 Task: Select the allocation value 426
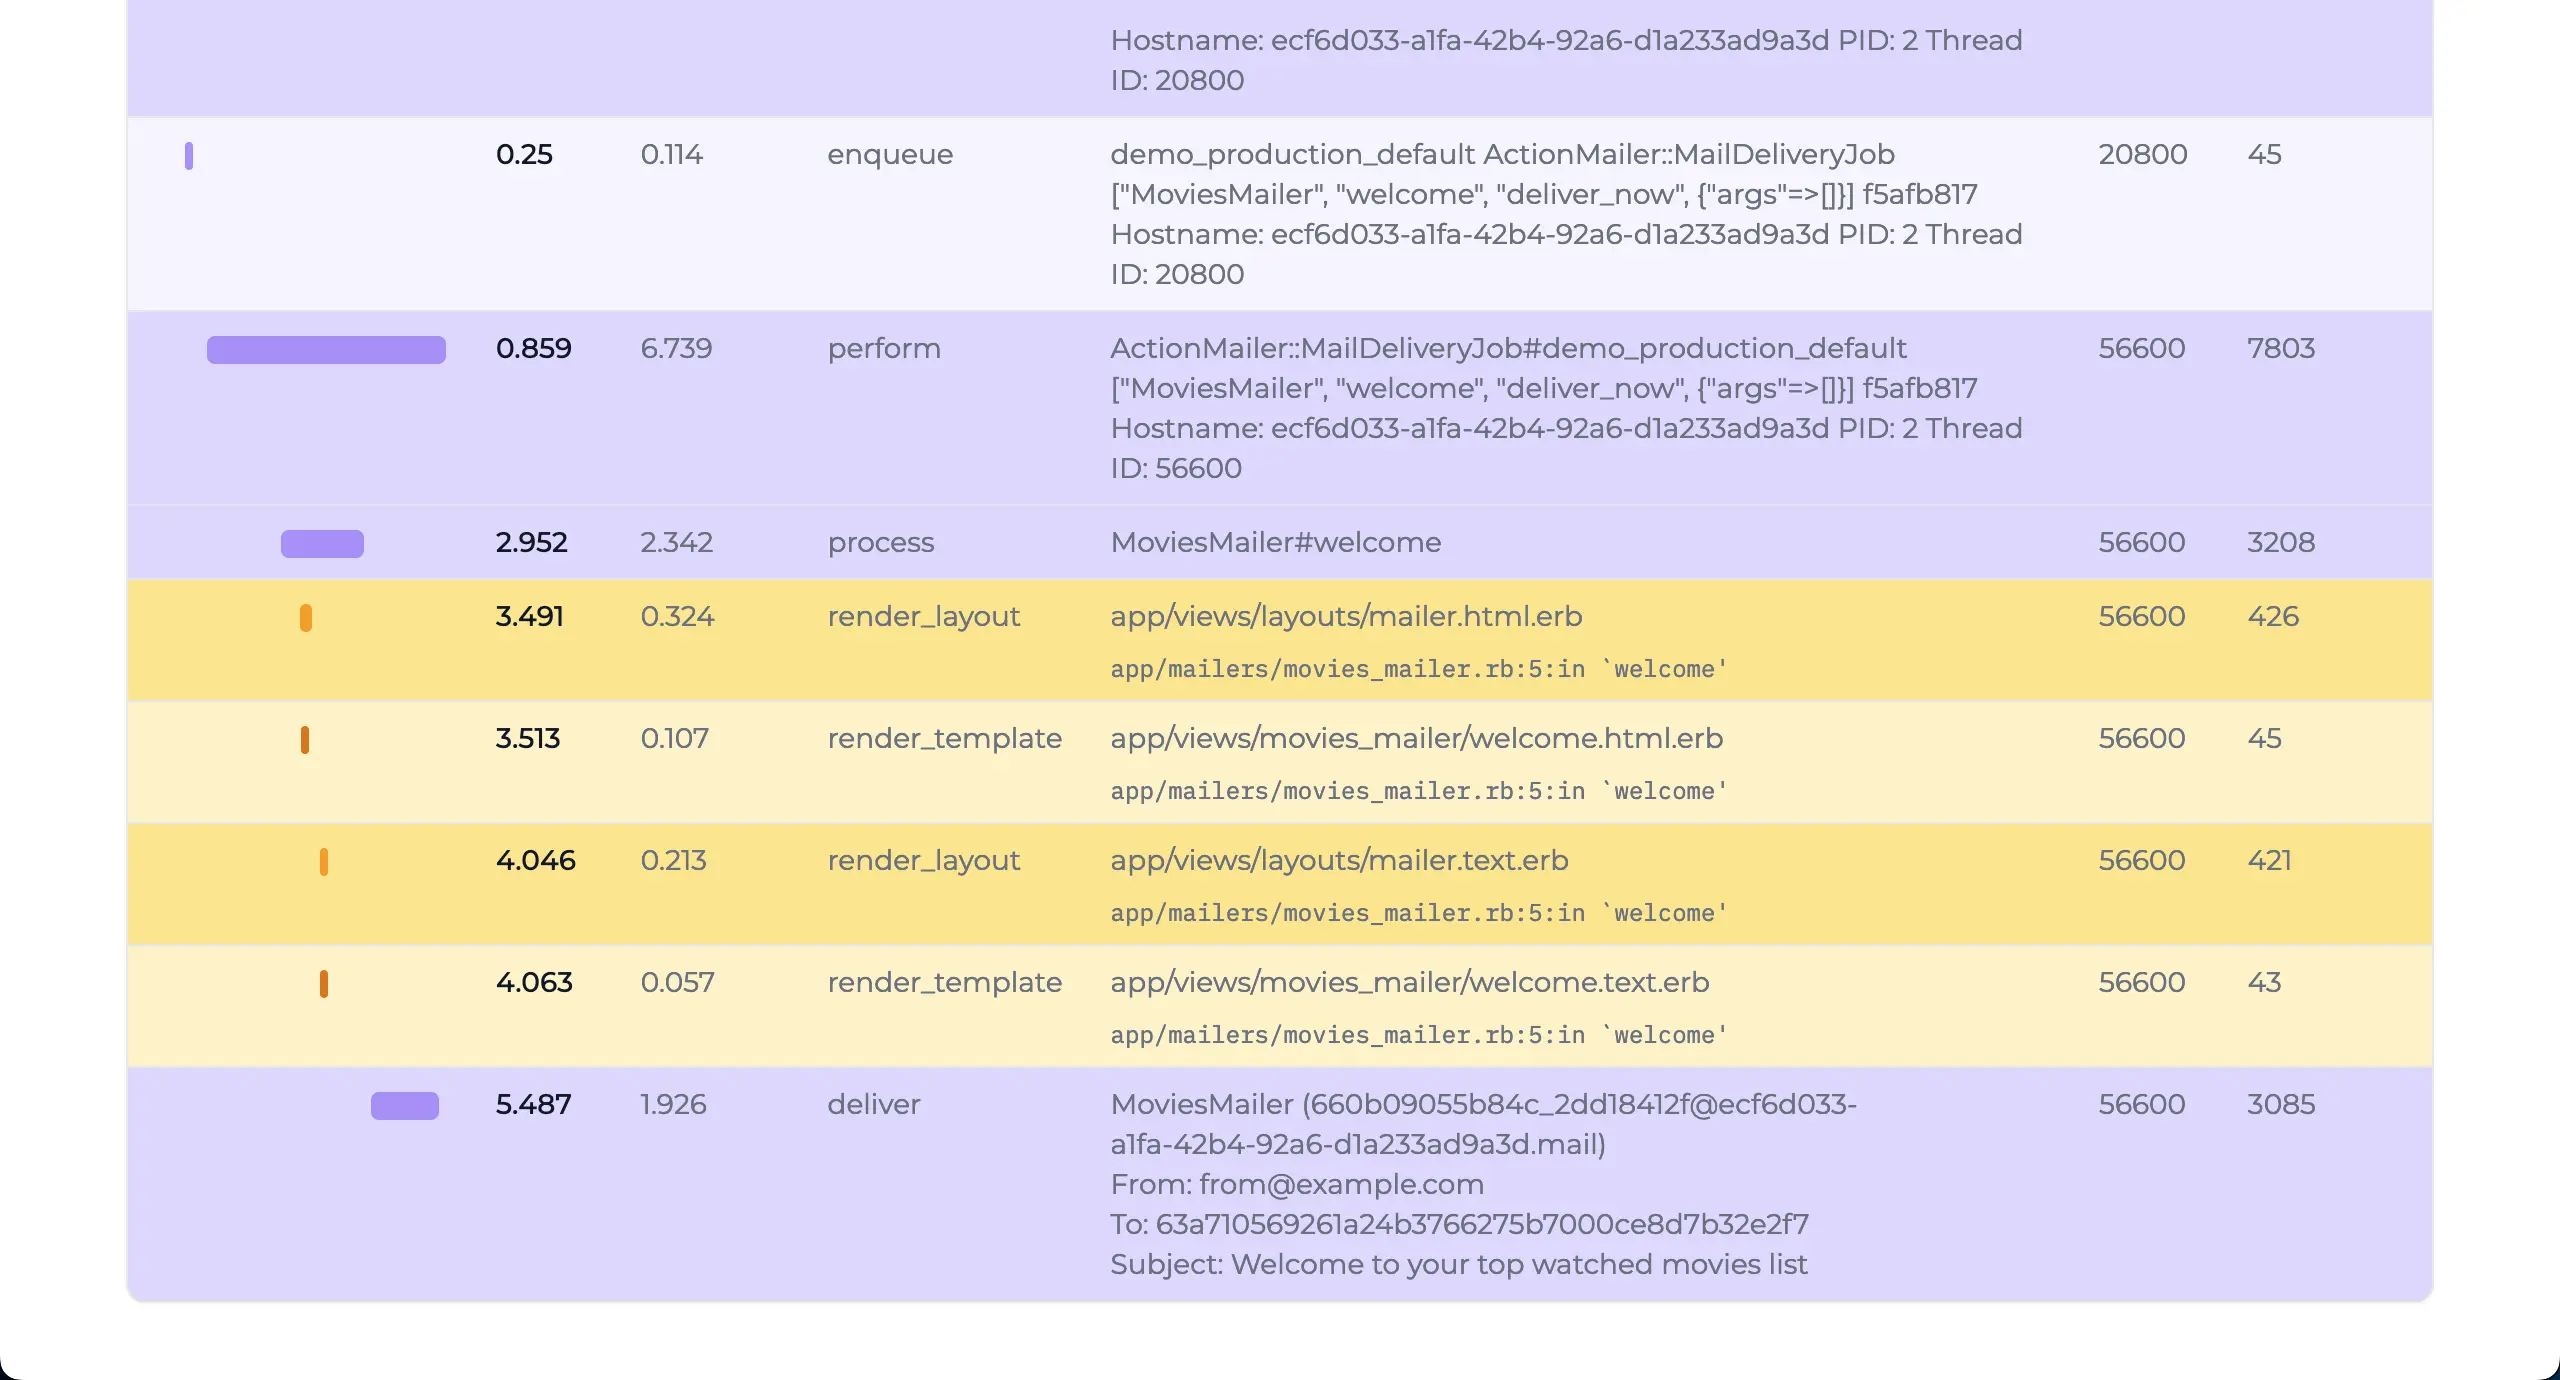tap(2273, 616)
